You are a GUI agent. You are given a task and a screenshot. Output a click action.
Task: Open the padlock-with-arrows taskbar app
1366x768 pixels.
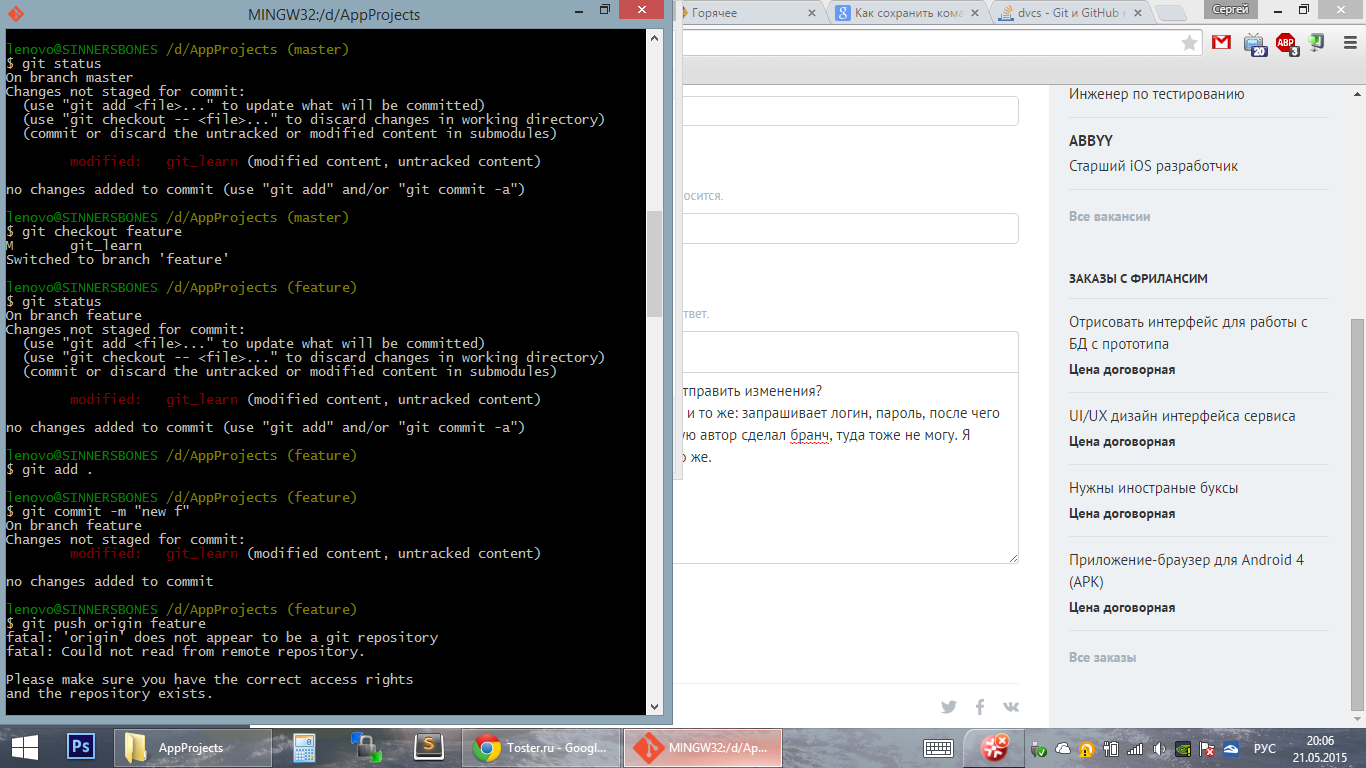[364, 747]
